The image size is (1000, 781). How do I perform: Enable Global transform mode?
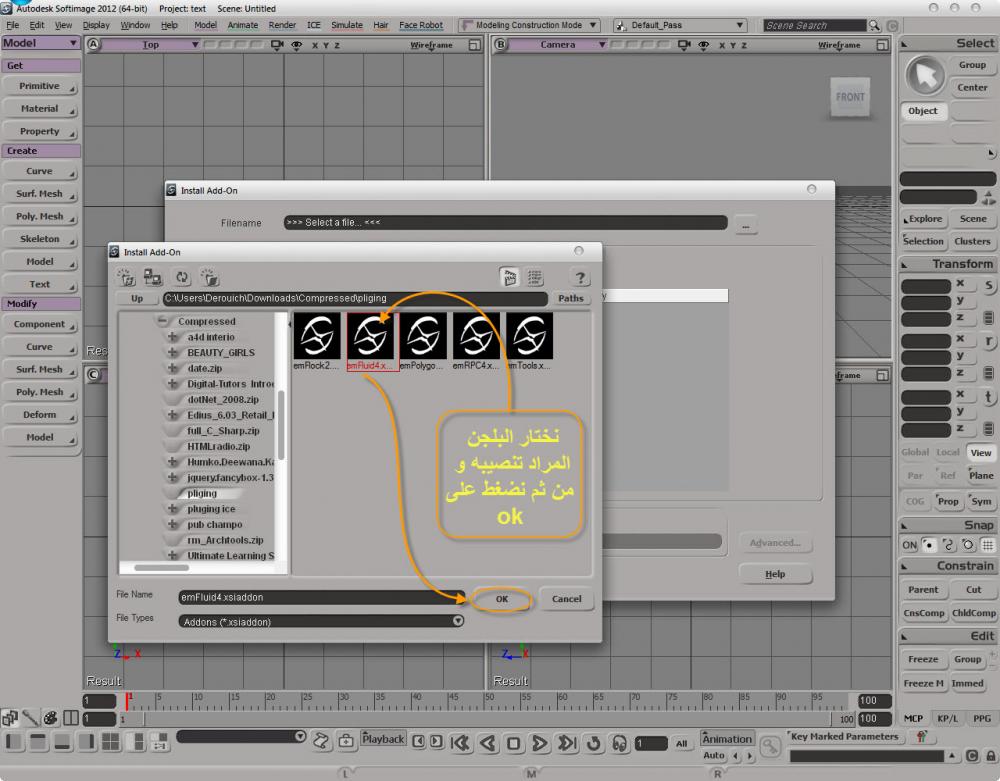915,452
